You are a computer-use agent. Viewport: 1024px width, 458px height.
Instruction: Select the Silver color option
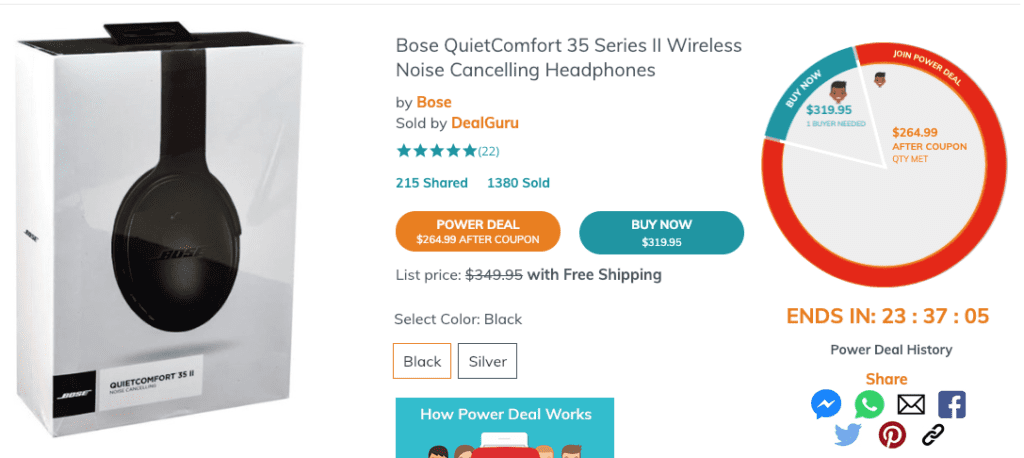point(487,361)
